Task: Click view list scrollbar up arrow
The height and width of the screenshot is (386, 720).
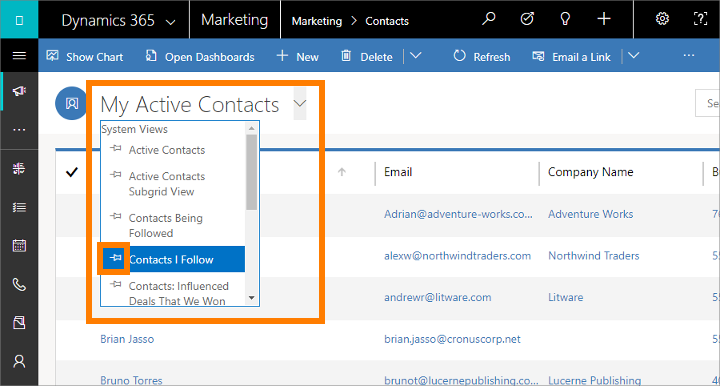Action: [x=251, y=128]
